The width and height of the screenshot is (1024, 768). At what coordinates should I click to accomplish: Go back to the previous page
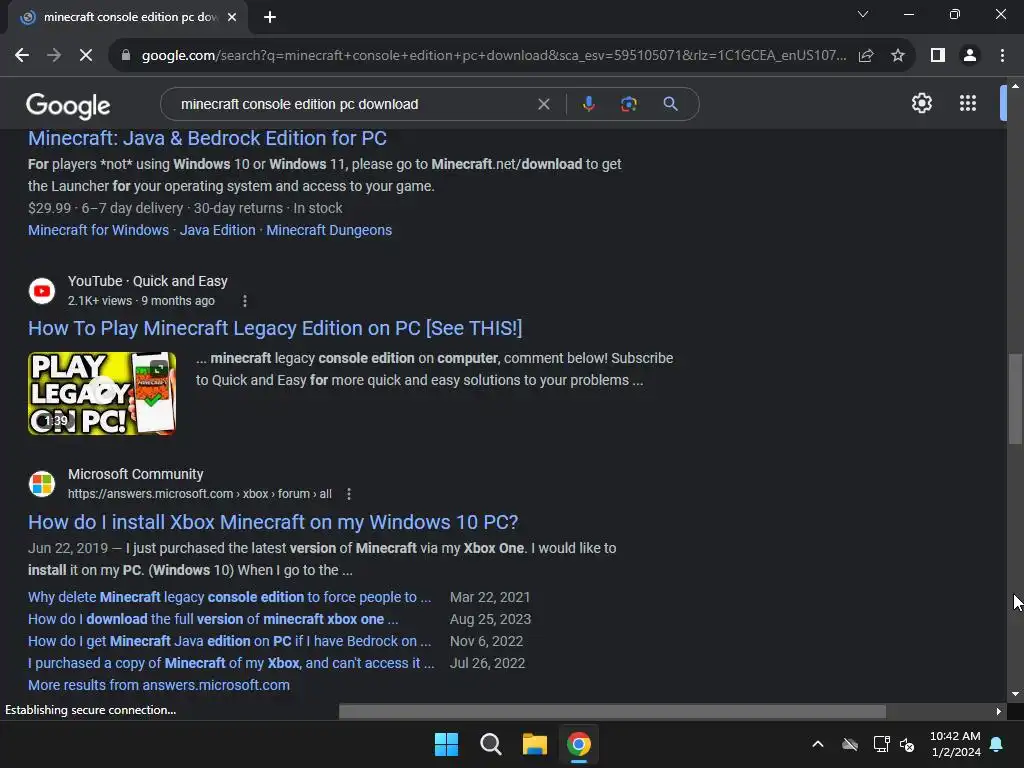click(x=22, y=56)
